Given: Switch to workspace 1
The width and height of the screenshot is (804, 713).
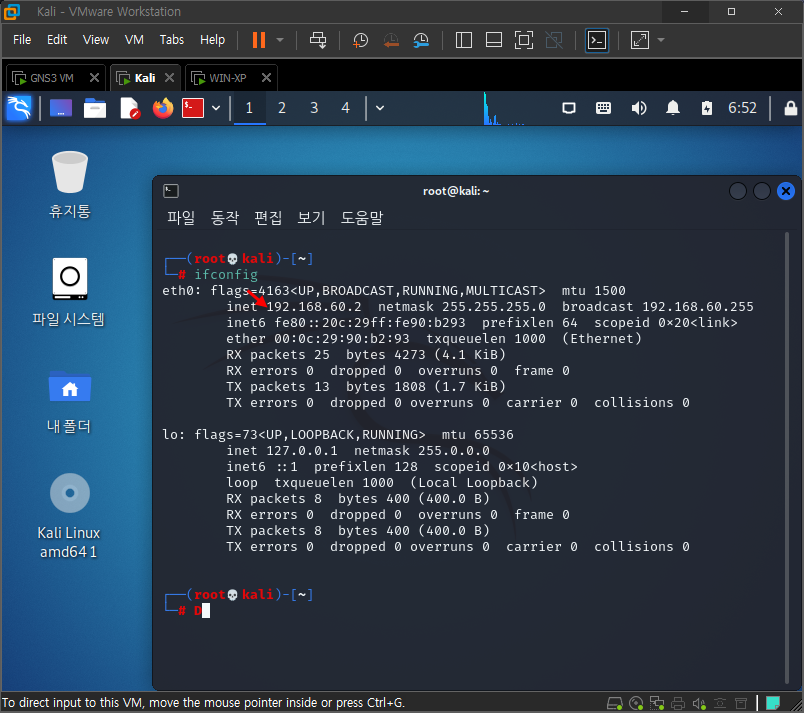Looking at the screenshot, I should [249, 108].
